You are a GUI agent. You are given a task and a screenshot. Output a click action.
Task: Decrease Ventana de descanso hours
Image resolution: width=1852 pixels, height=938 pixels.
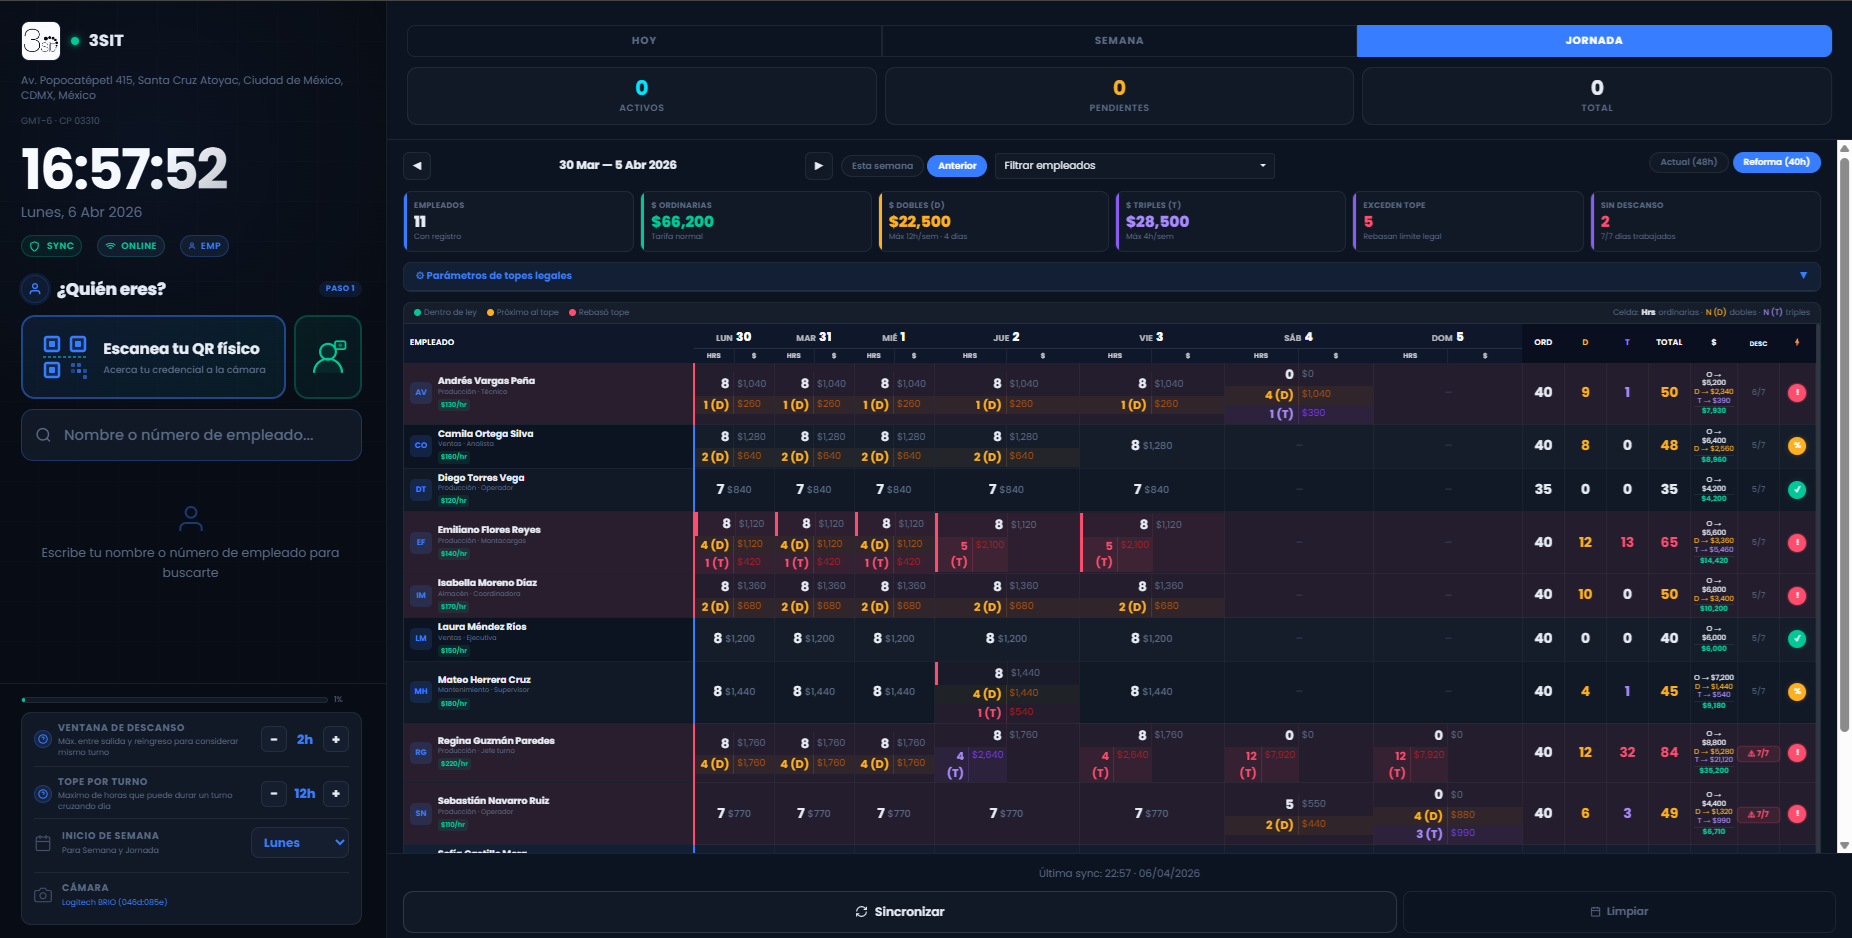(x=274, y=740)
